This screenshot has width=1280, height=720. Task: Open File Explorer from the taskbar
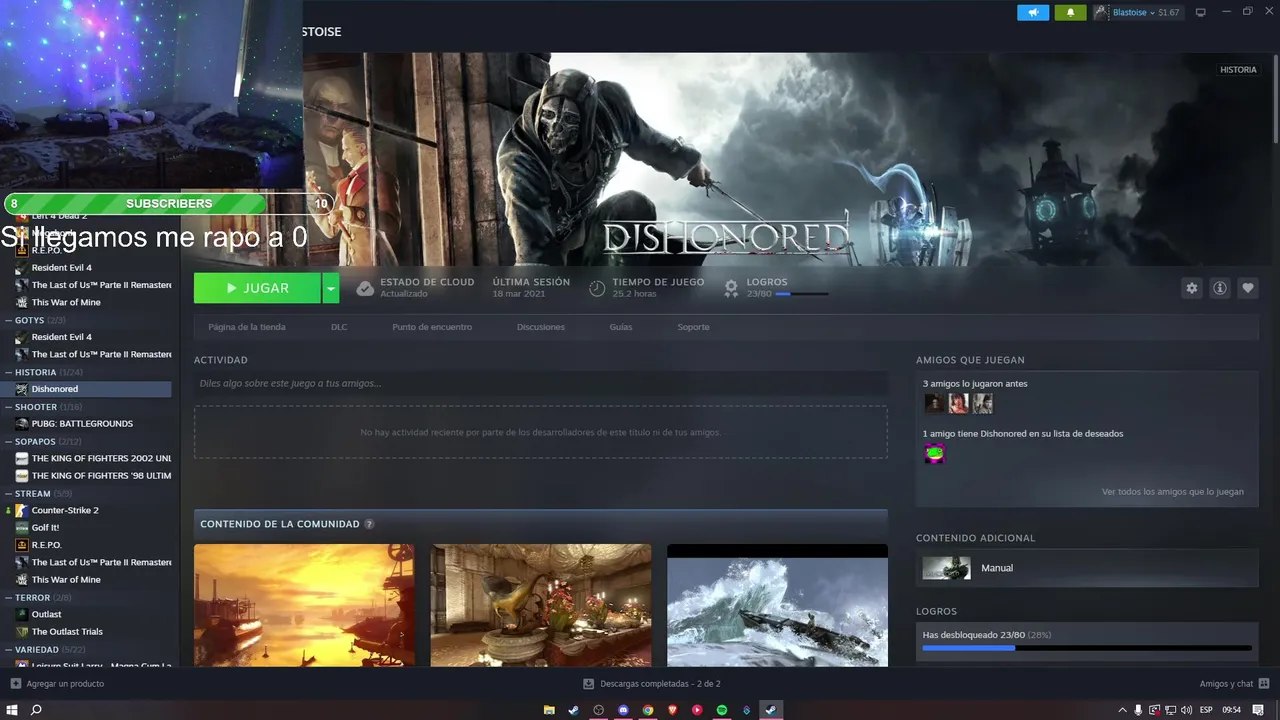(x=549, y=710)
